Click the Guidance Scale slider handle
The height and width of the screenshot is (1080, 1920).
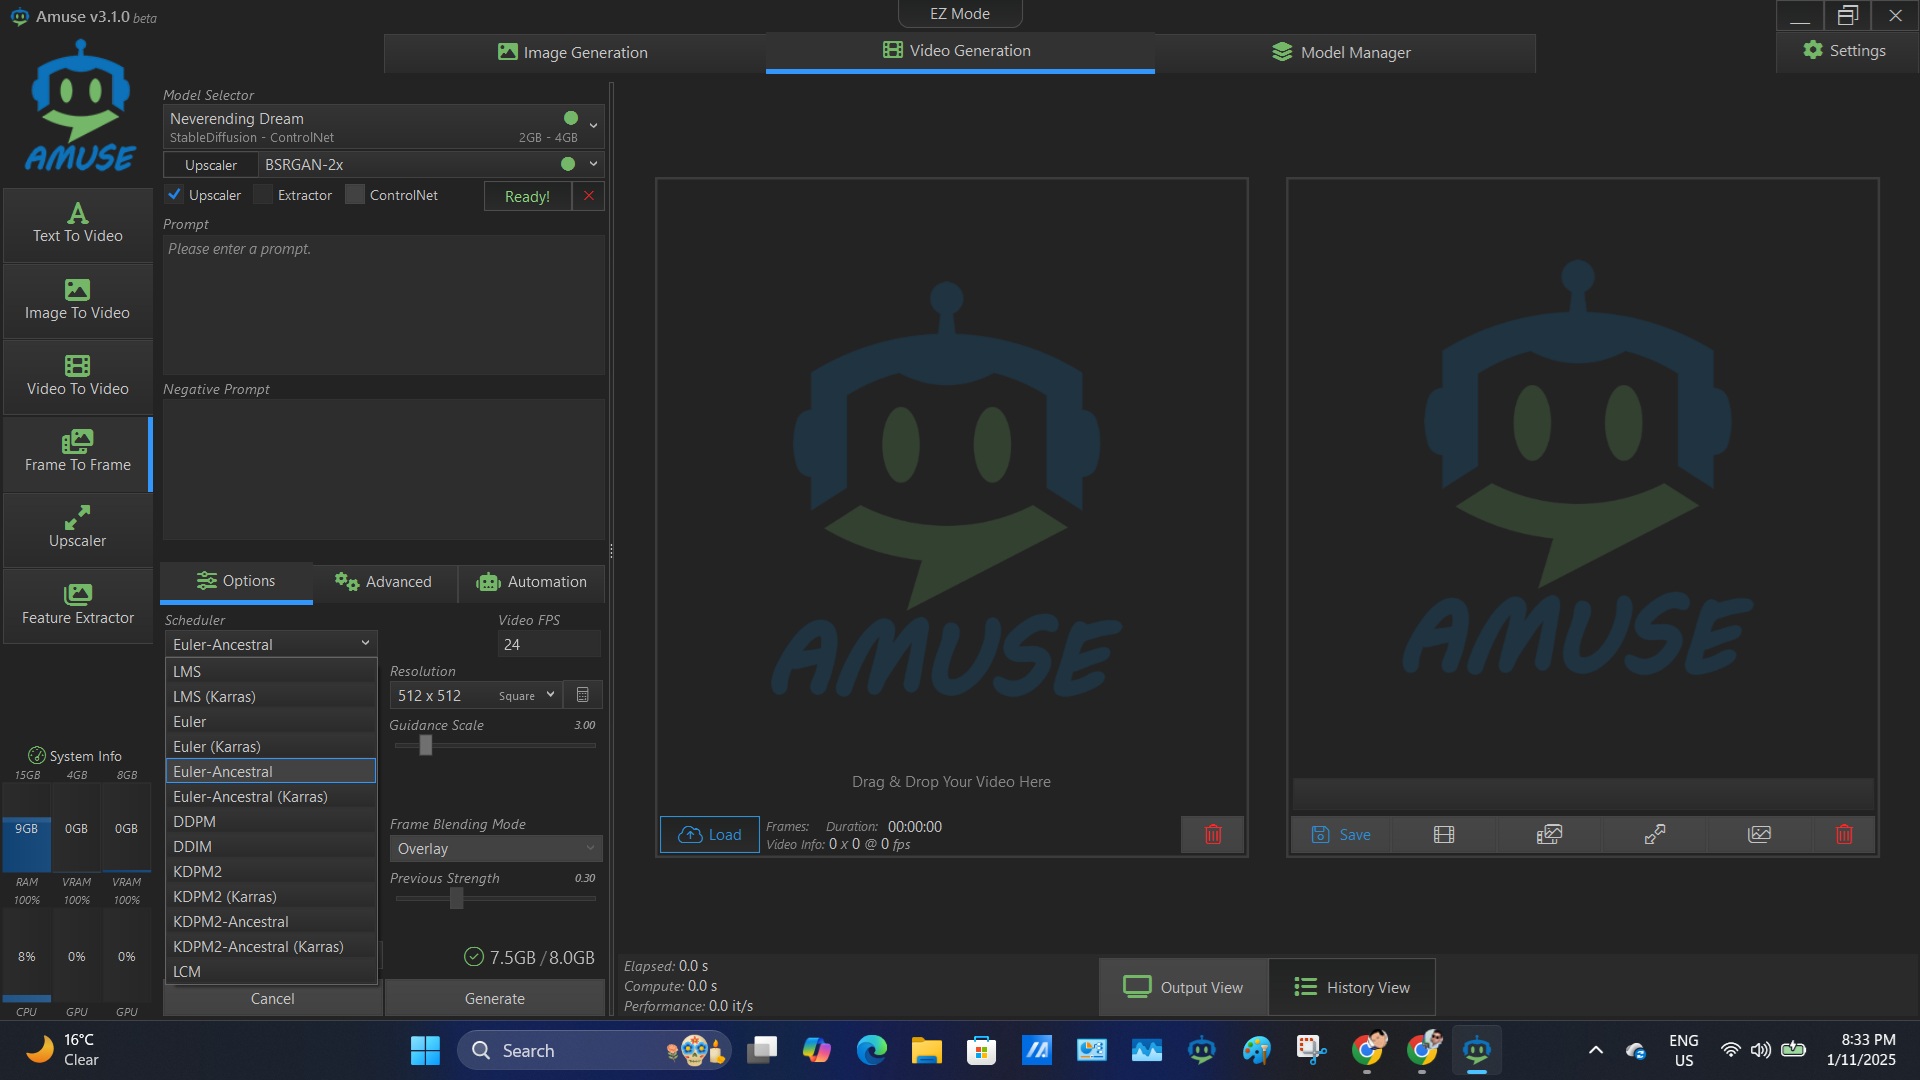(426, 745)
